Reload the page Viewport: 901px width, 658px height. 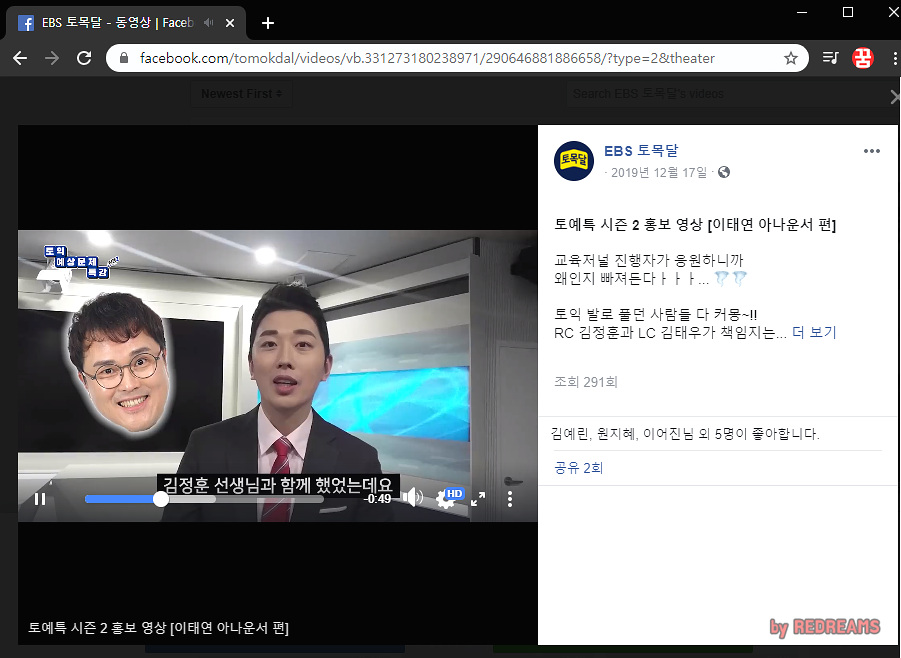pos(84,58)
